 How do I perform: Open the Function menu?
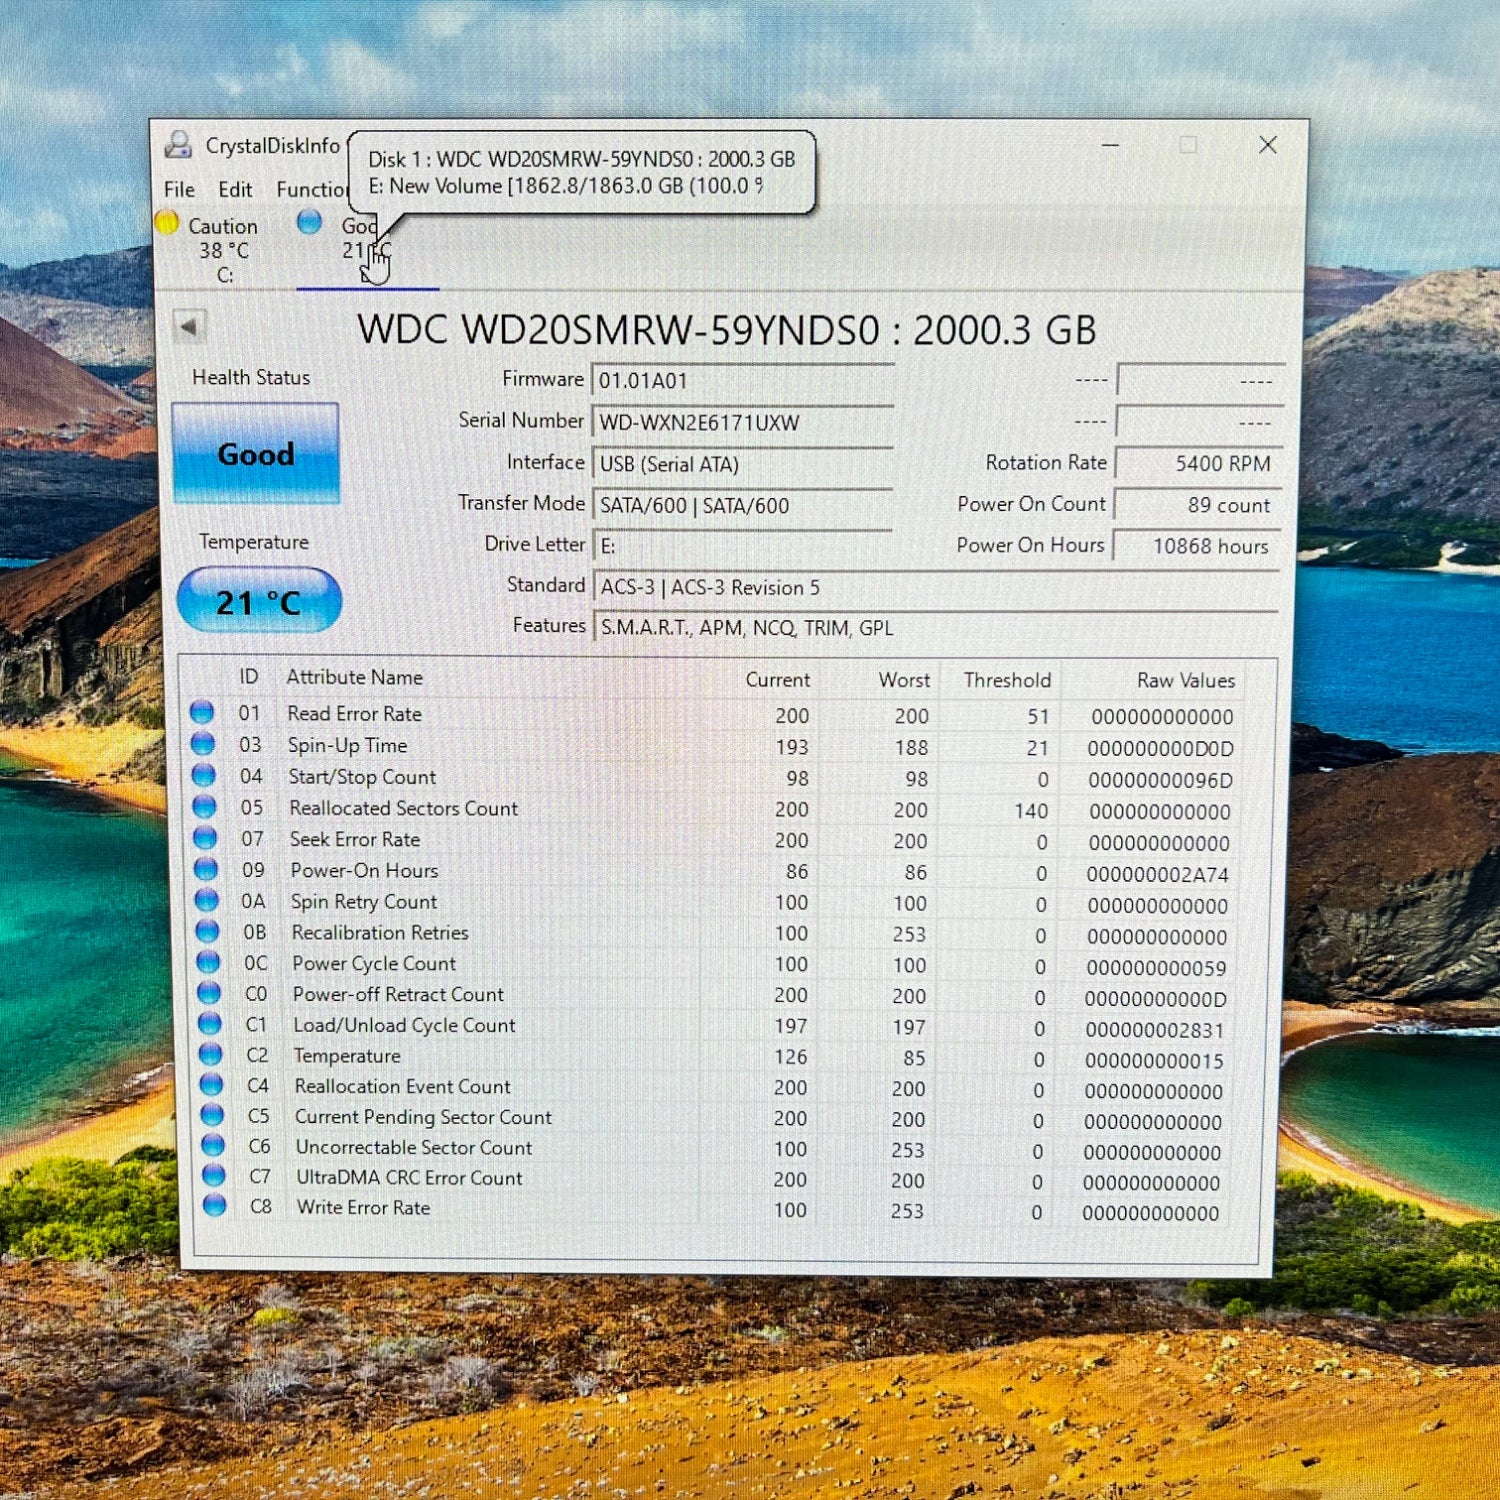tap(312, 189)
